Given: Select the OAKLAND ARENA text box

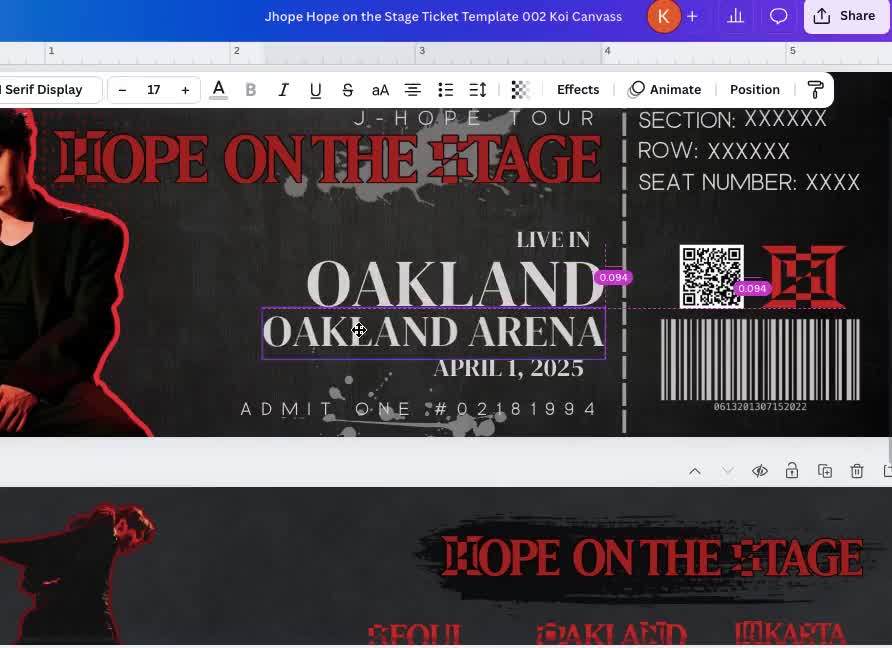Looking at the screenshot, I should 433,333.
